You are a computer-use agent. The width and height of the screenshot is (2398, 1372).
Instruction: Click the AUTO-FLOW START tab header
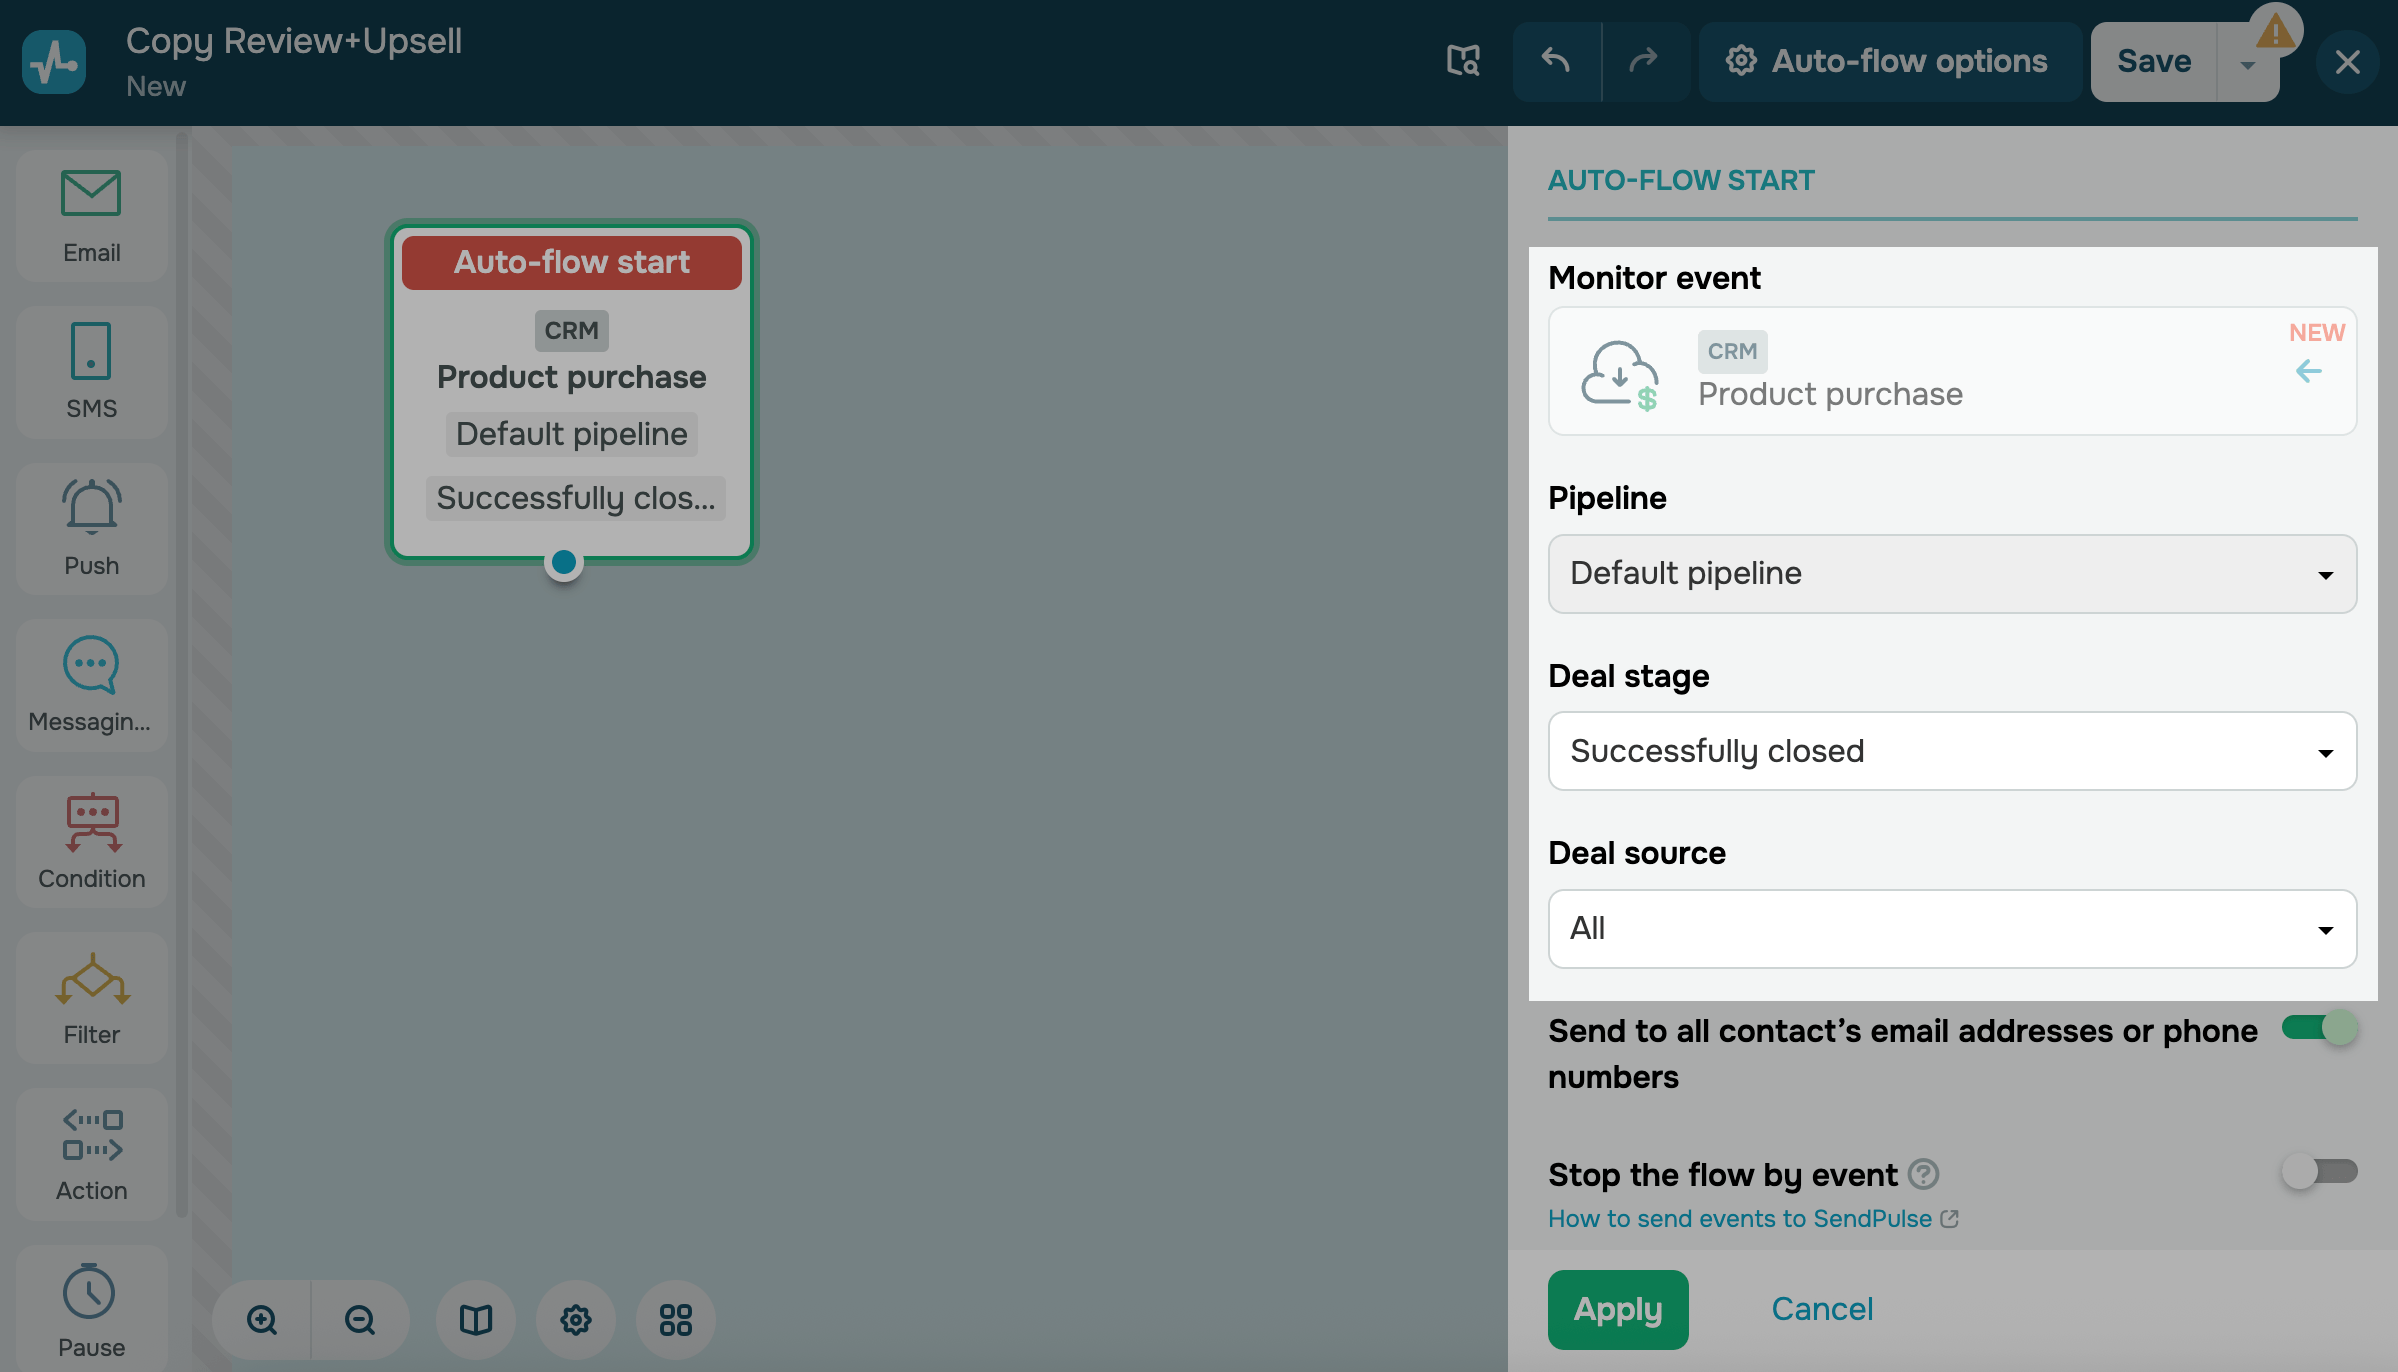(x=1681, y=181)
